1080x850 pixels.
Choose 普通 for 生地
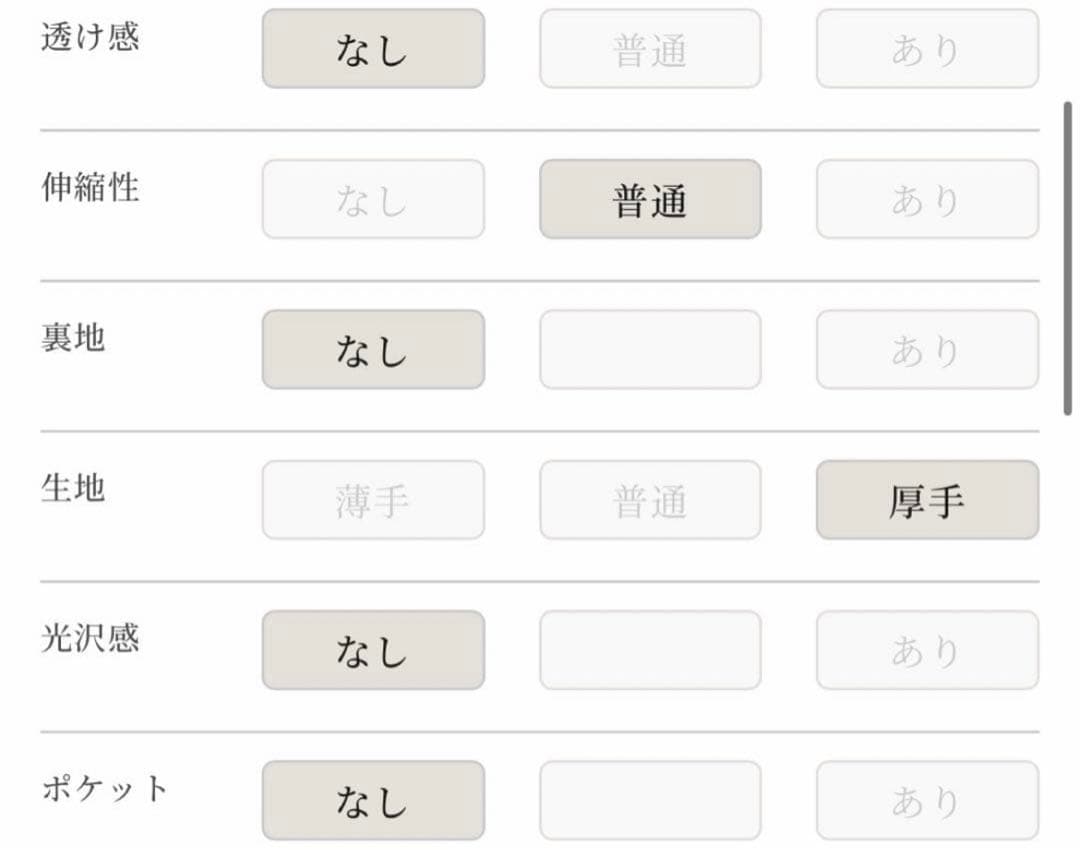point(650,500)
